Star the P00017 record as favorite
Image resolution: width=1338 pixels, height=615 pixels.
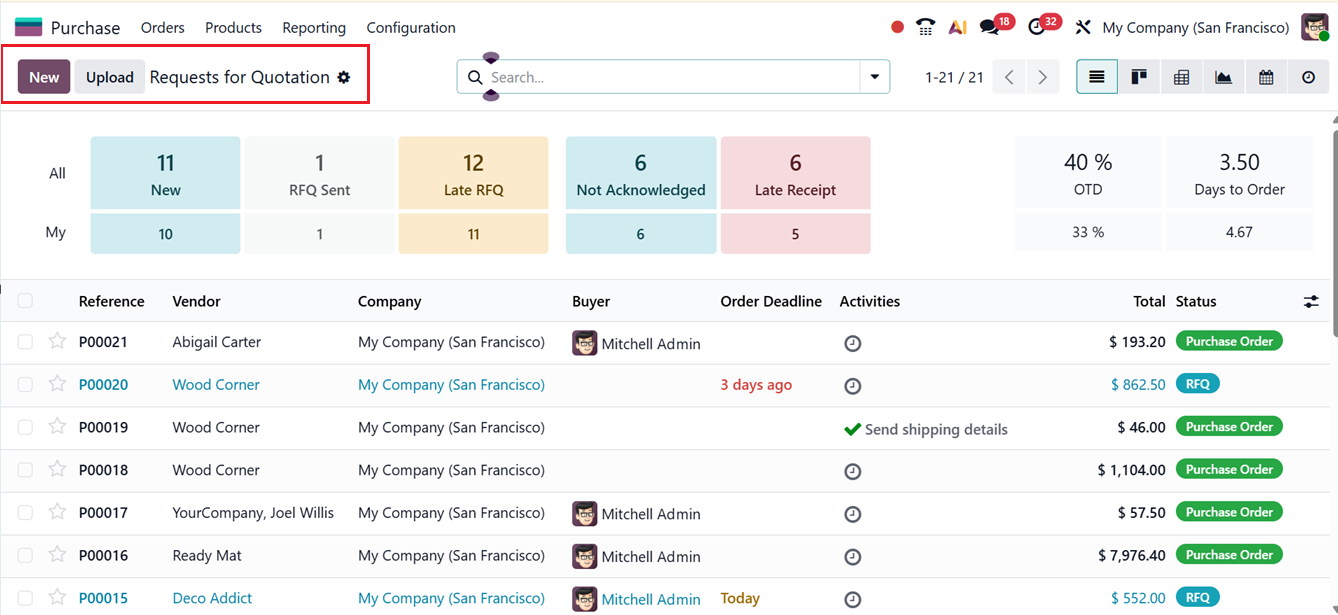click(x=57, y=513)
